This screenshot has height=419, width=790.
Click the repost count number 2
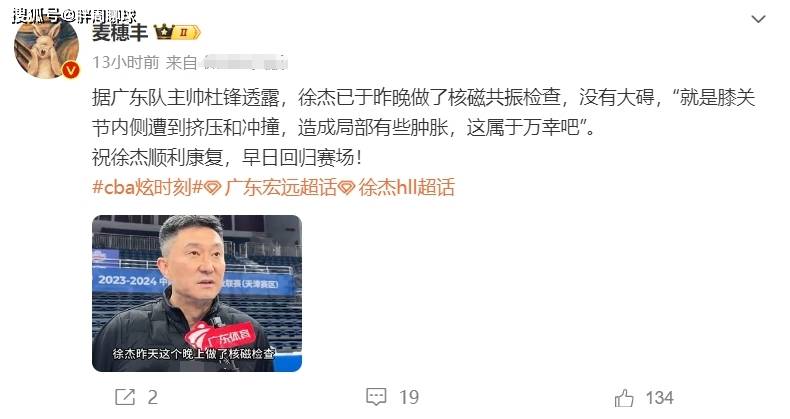(x=153, y=398)
